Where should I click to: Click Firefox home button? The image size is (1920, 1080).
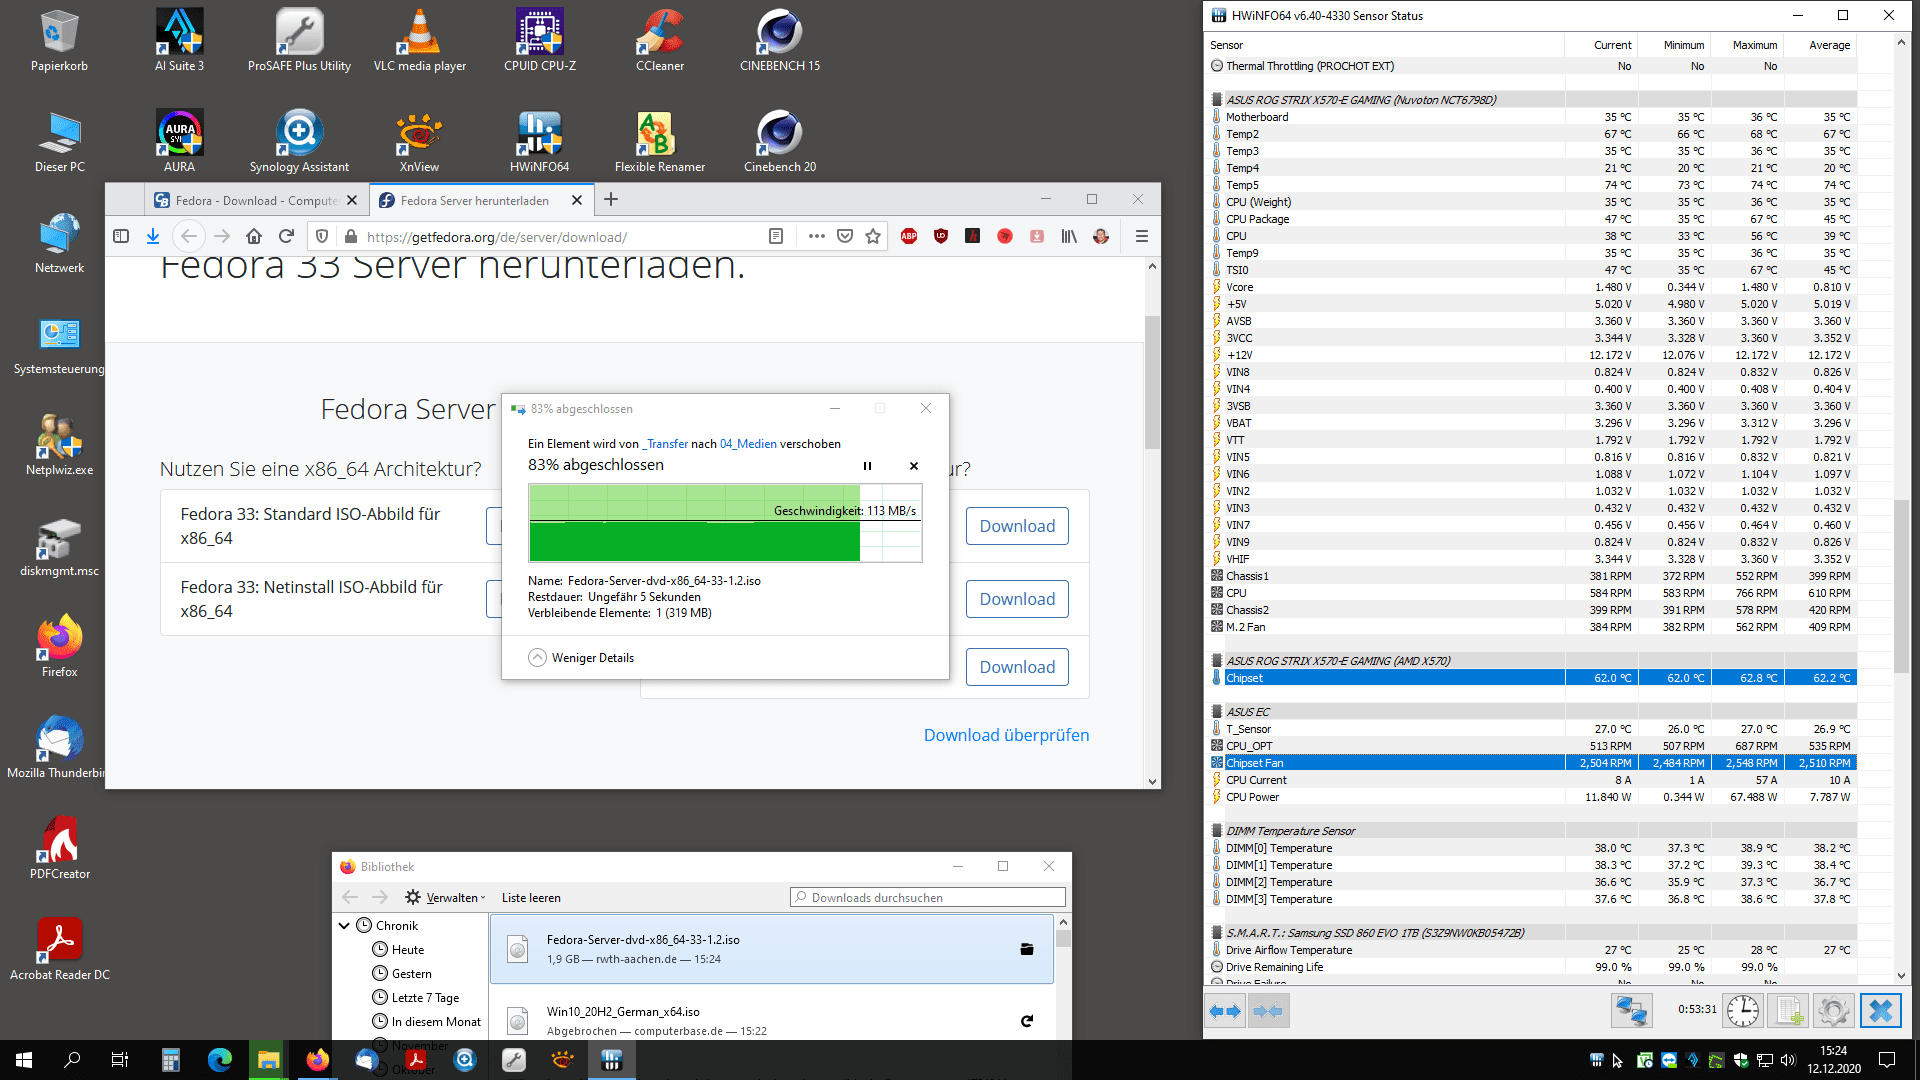click(x=254, y=236)
